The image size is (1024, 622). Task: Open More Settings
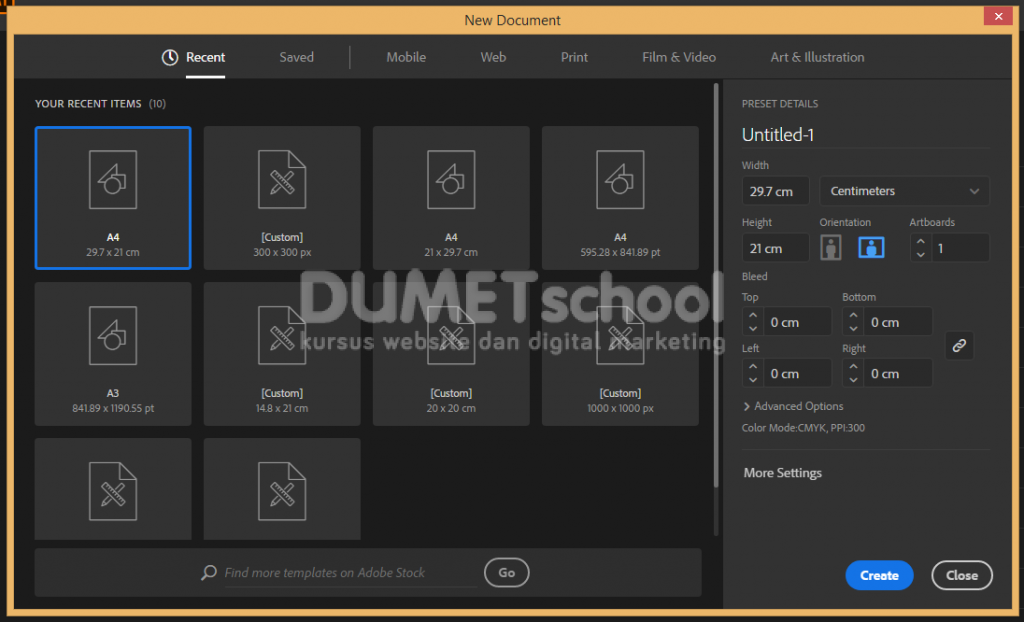pyautogui.click(x=782, y=473)
